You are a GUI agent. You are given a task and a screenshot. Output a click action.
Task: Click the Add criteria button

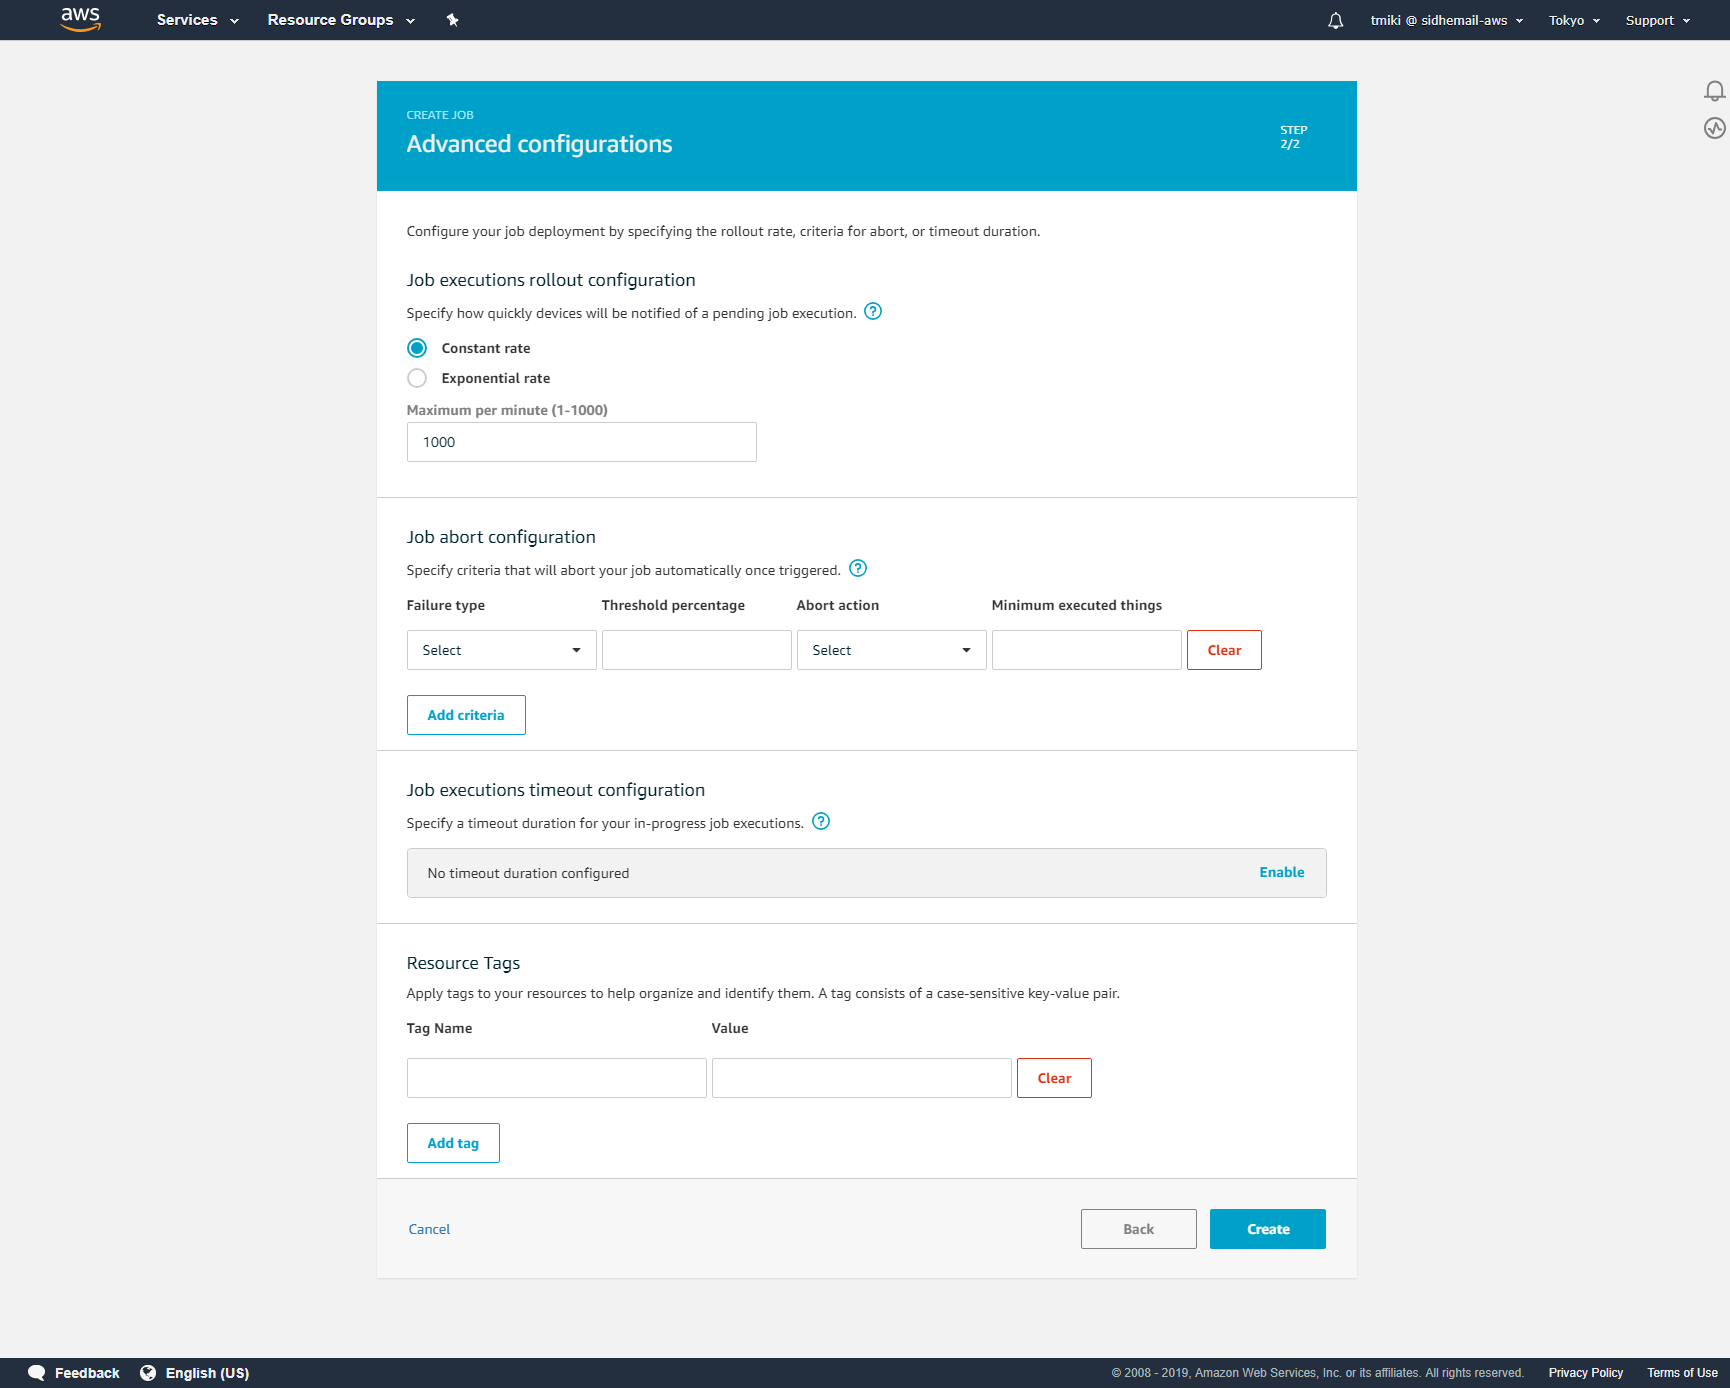466,715
